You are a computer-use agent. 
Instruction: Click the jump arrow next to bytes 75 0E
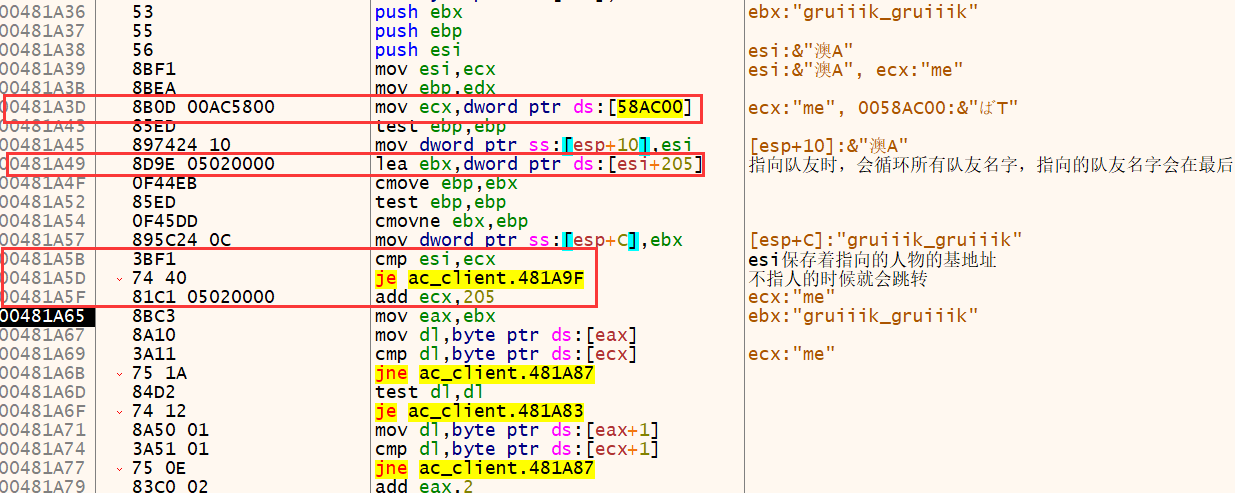coord(121,468)
